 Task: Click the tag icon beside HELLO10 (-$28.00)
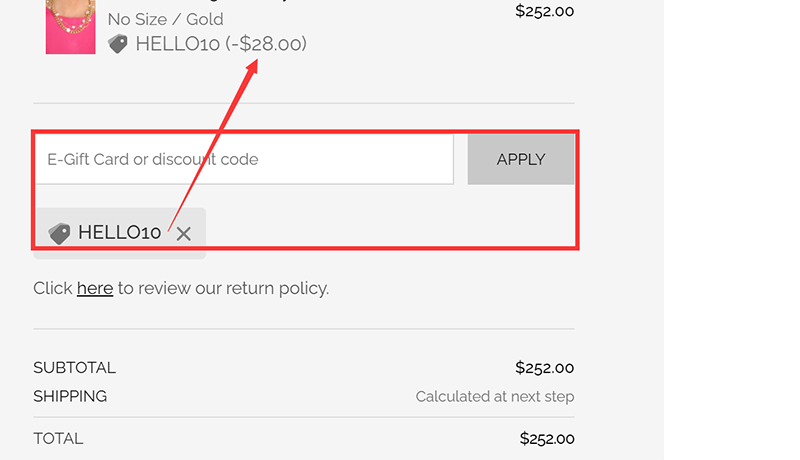(118, 44)
